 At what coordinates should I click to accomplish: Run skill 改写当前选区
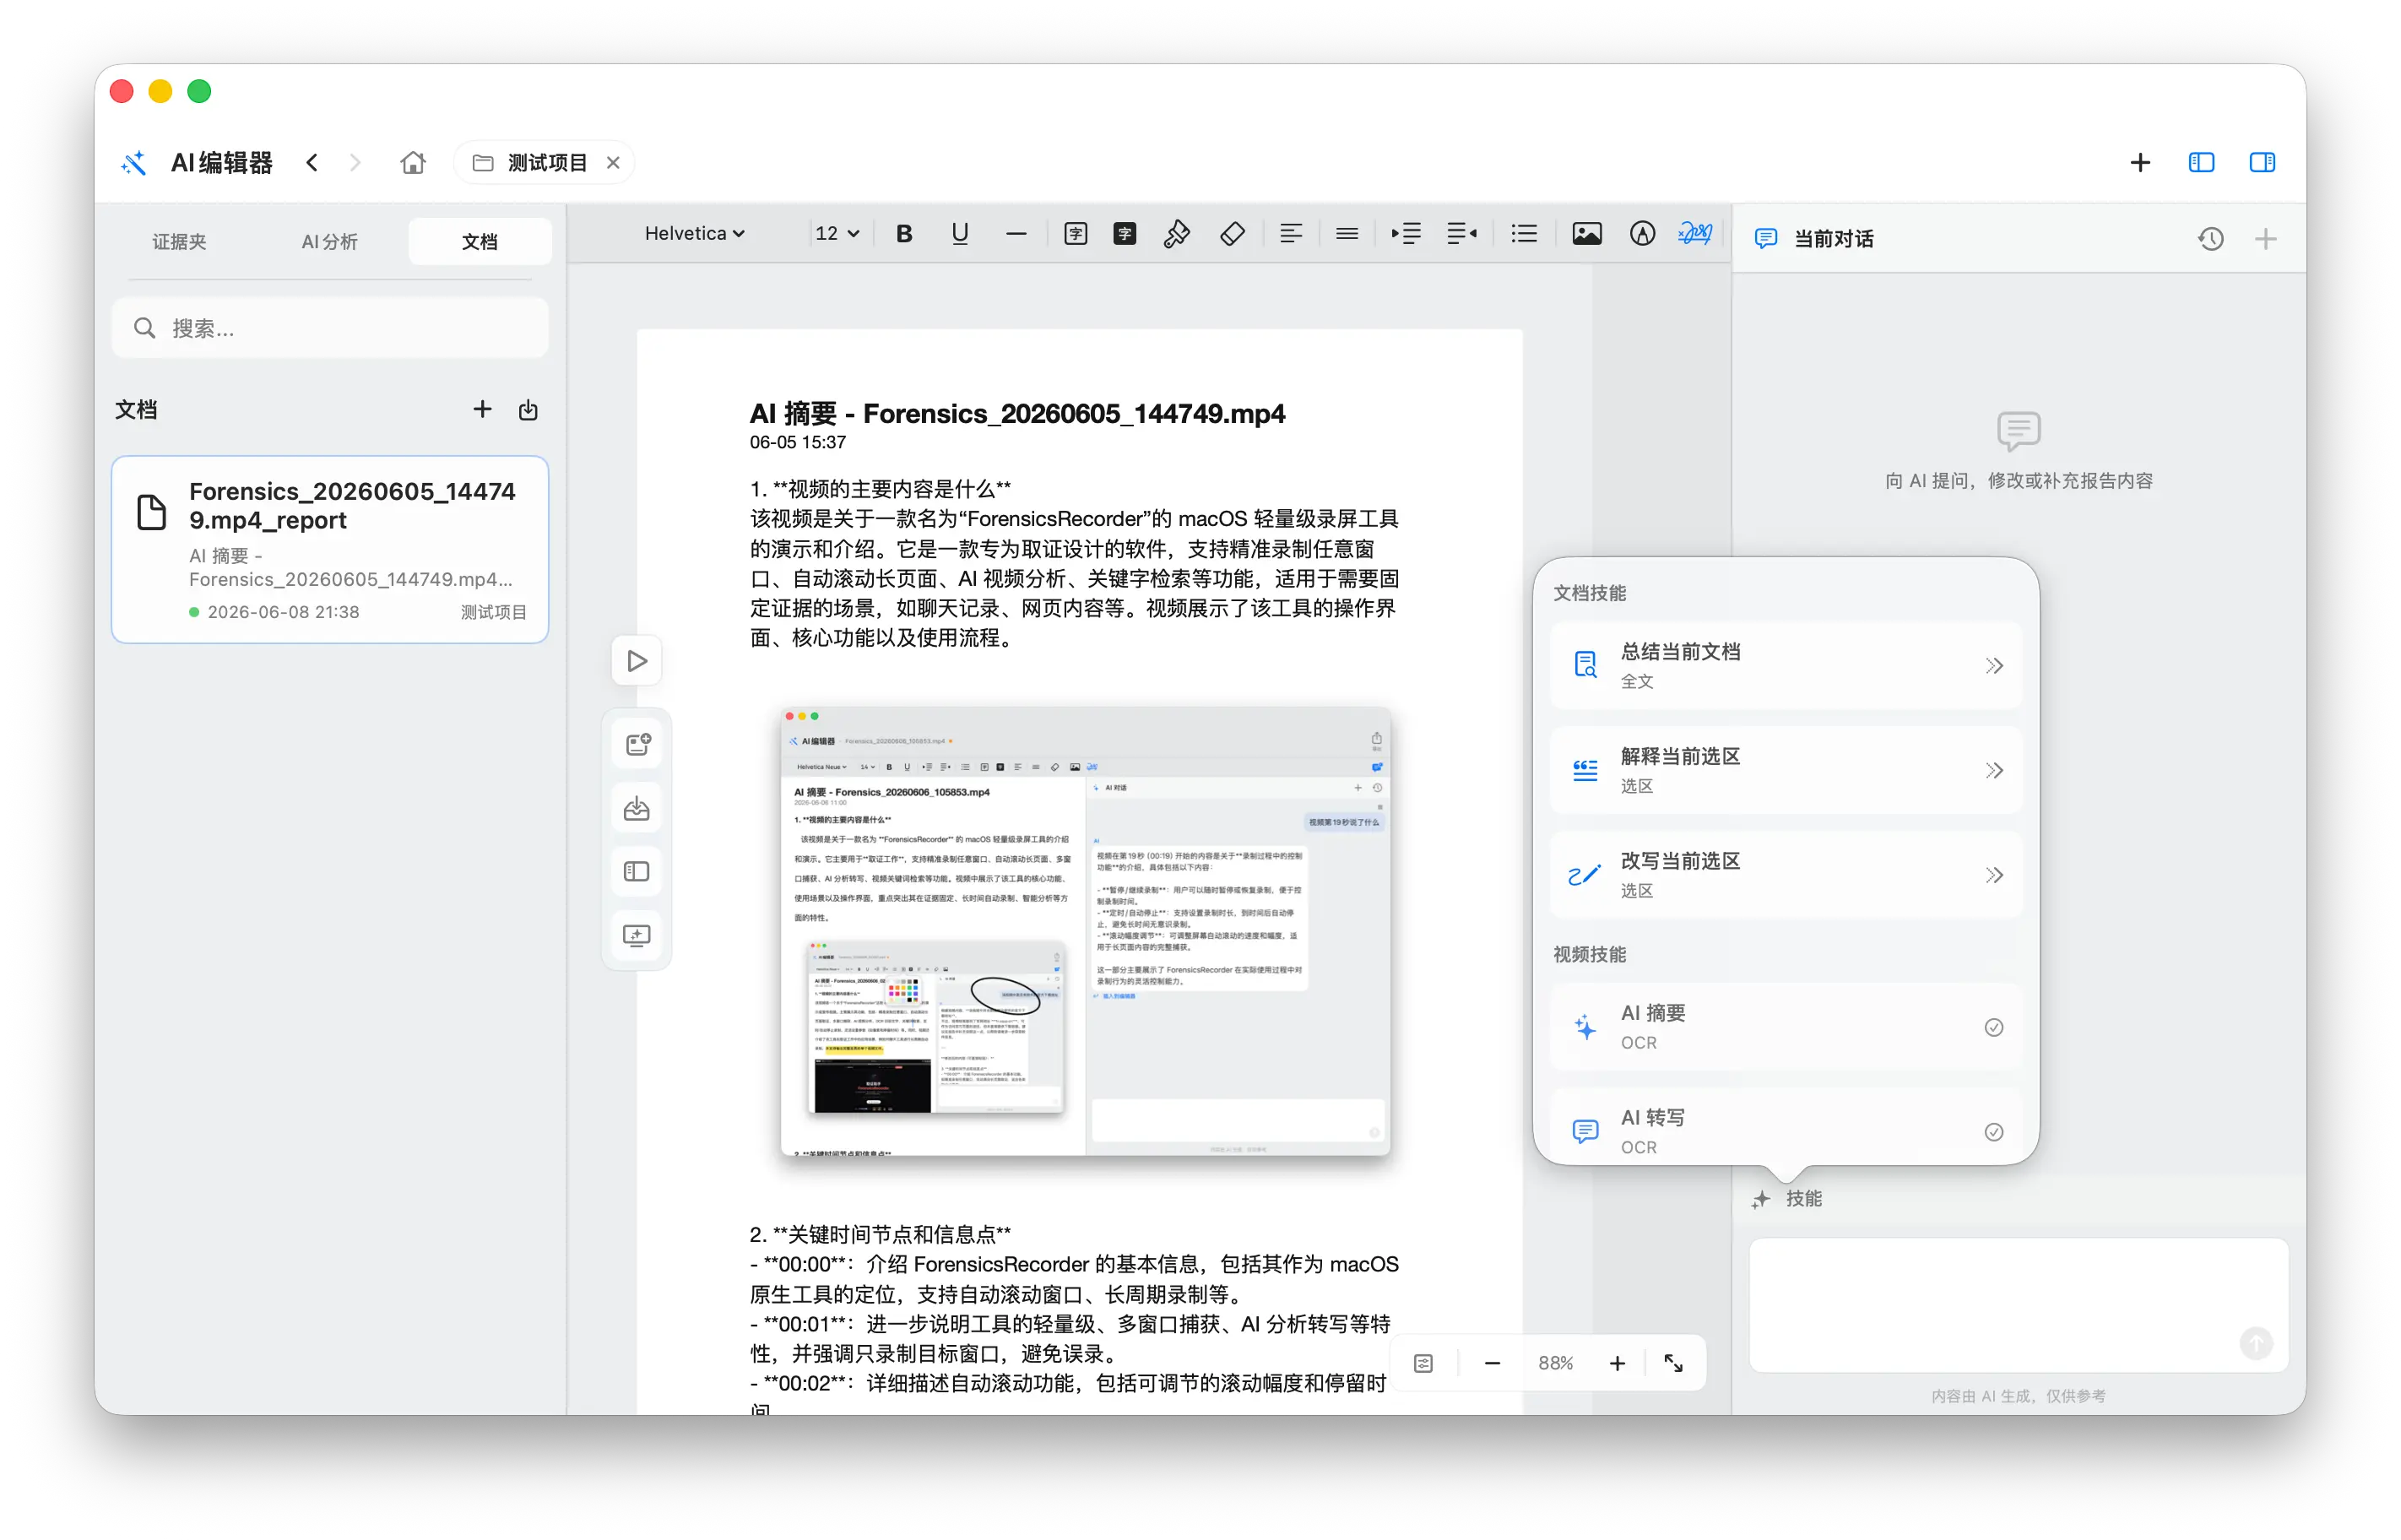1785,874
